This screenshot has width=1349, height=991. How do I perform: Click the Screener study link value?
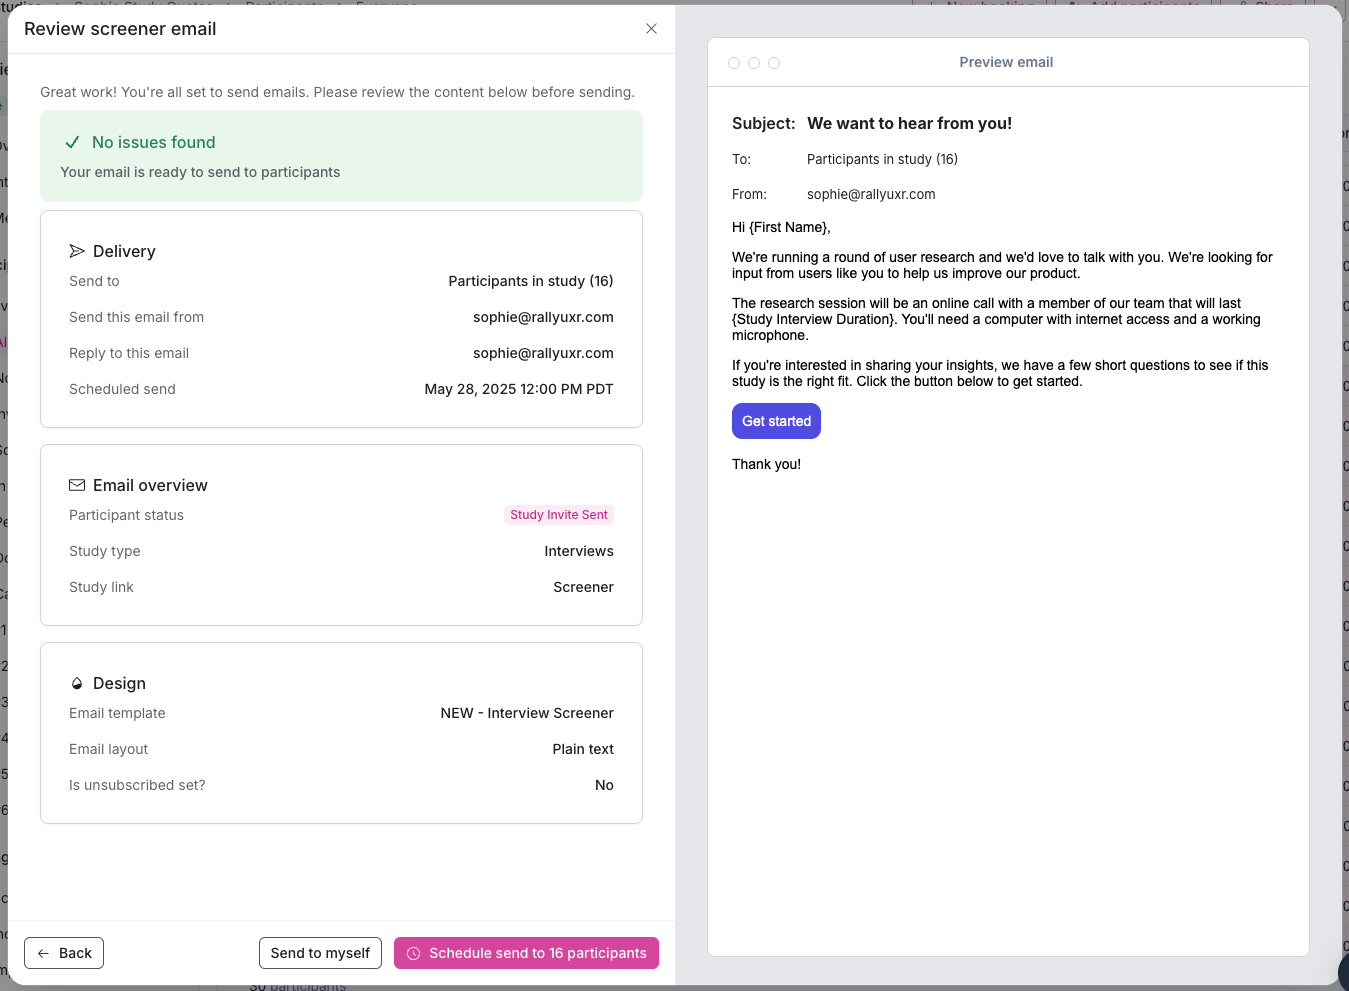point(583,587)
